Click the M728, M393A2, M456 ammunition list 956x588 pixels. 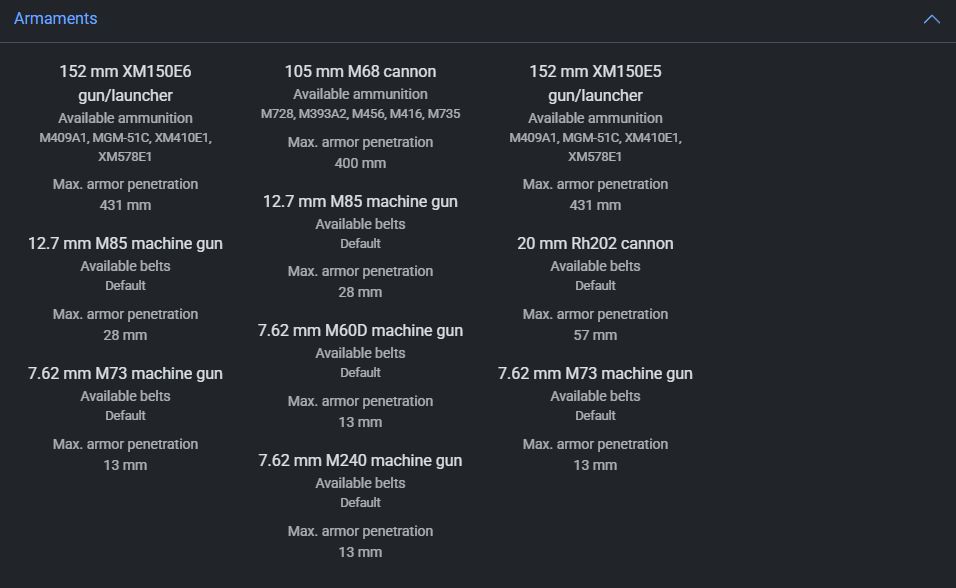point(360,114)
